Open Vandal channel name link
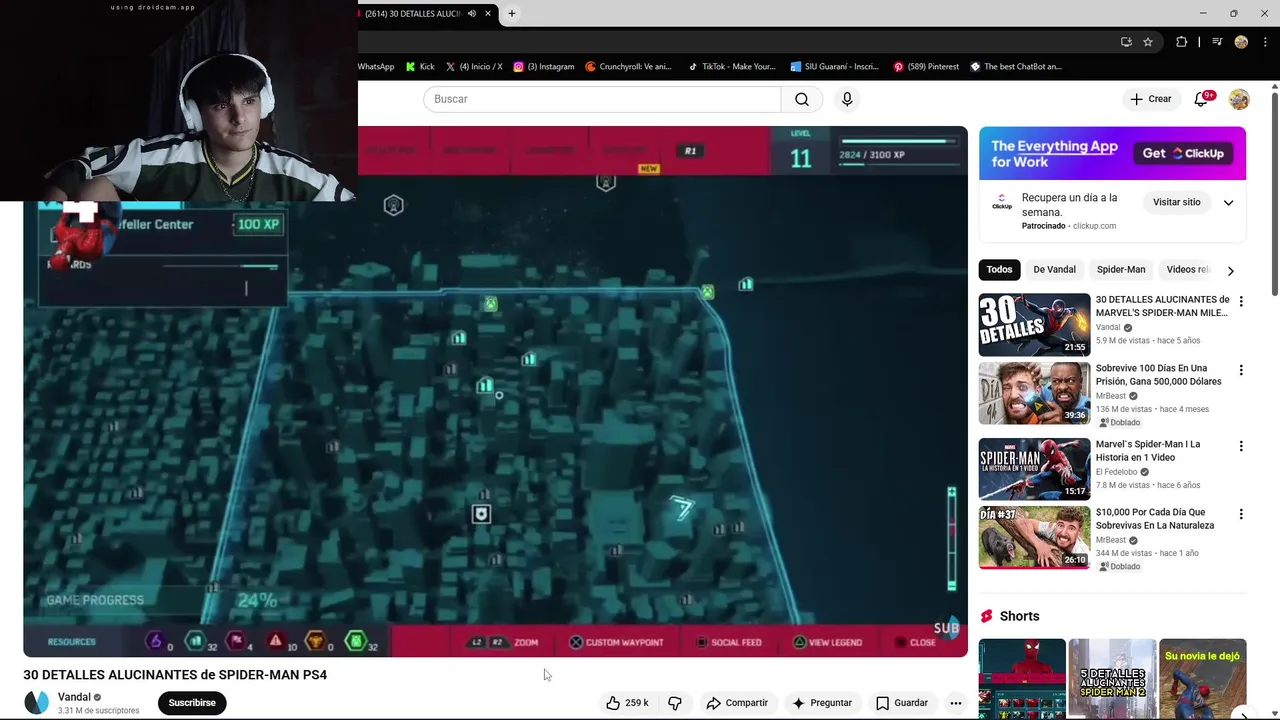The image size is (1280, 720). click(74, 697)
